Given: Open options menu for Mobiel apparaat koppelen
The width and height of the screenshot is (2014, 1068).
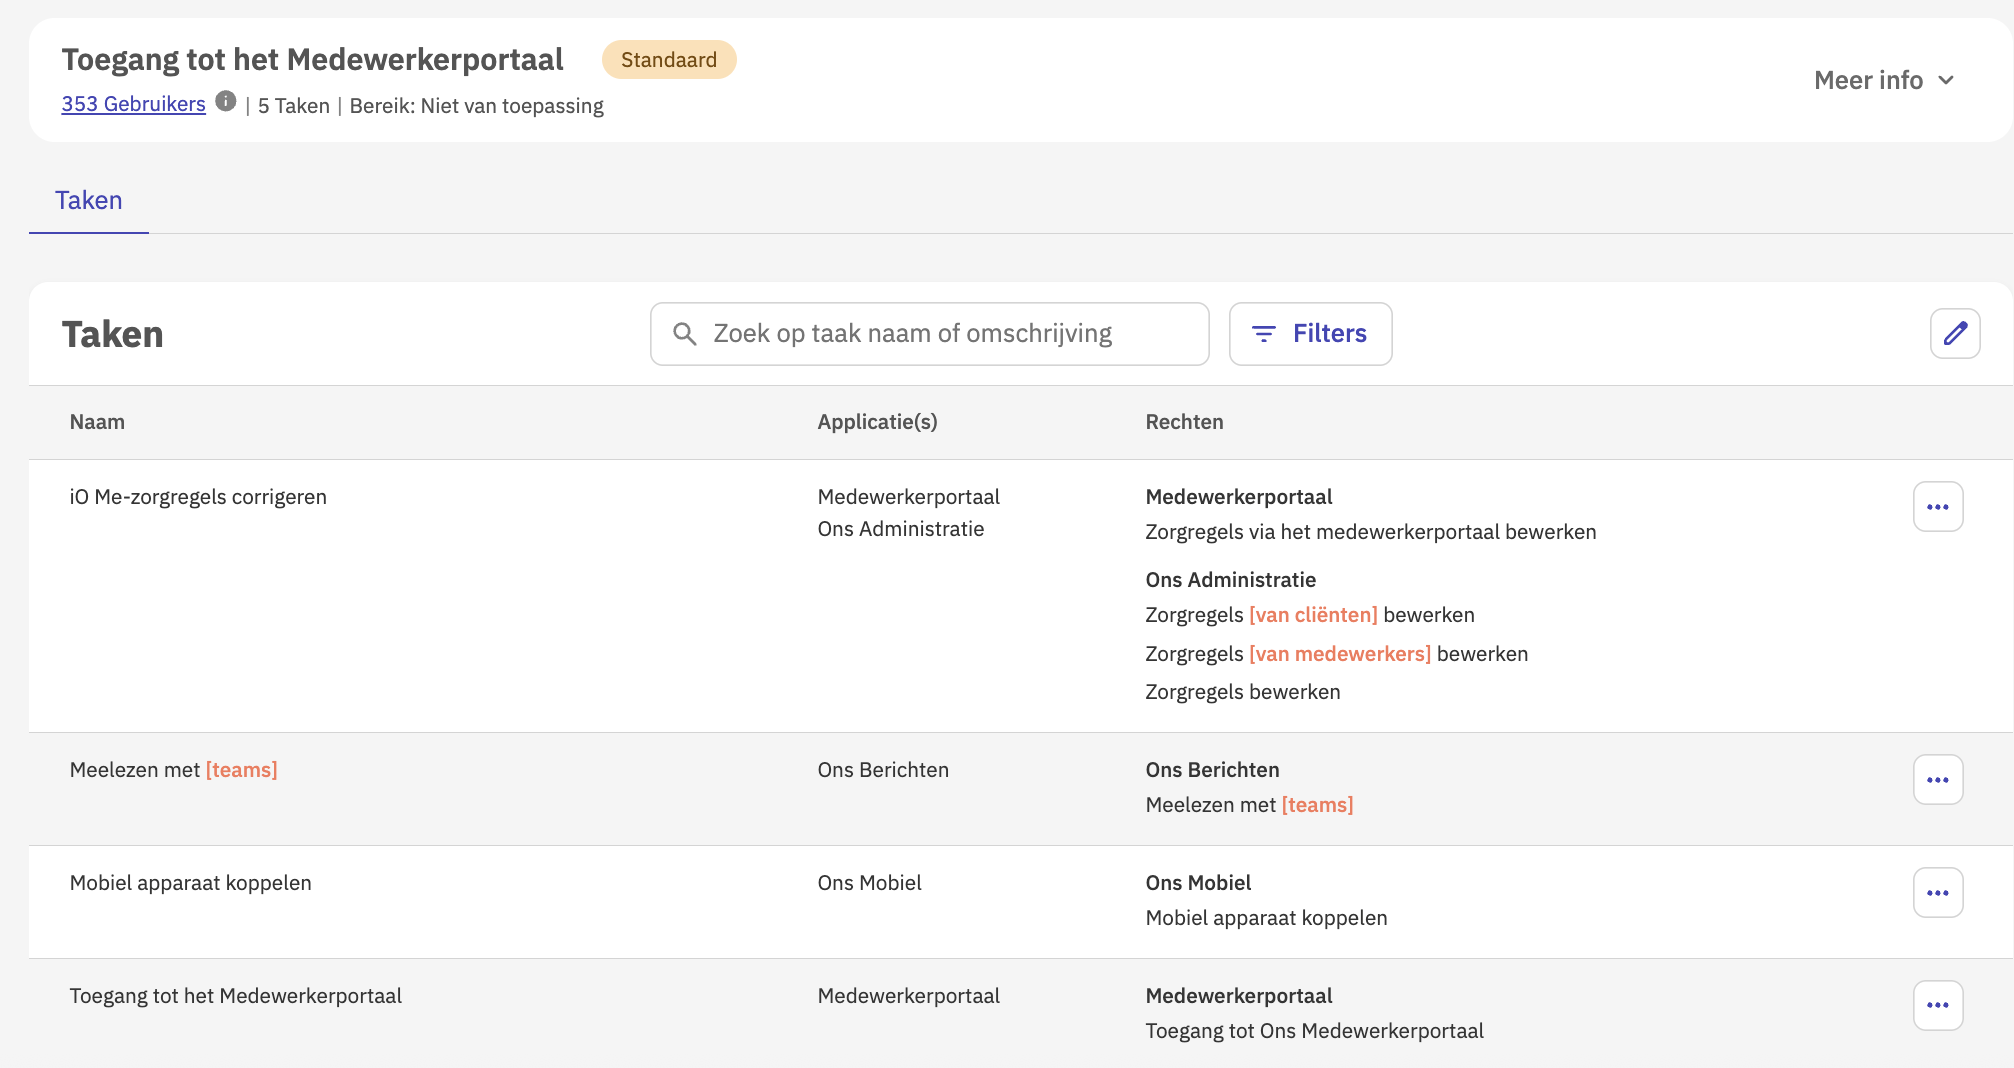Looking at the screenshot, I should 1938,893.
